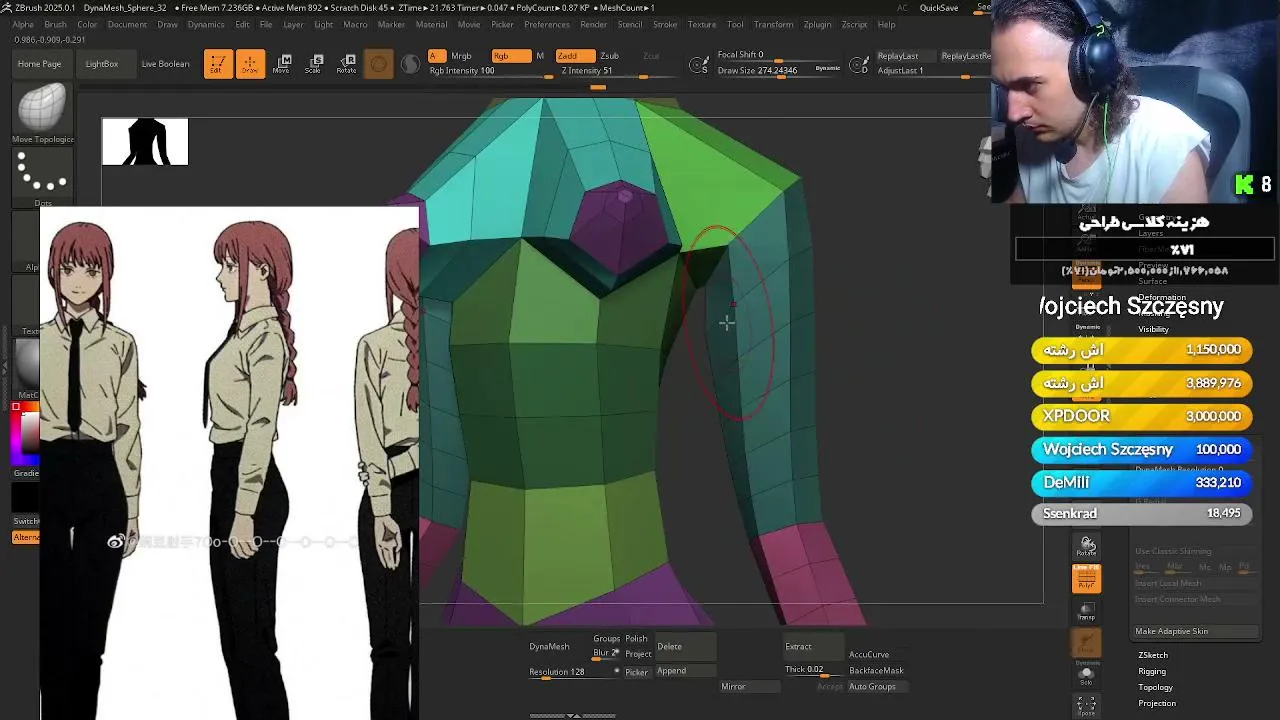Open the Alpha menu
Image resolution: width=1280 pixels, height=720 pixels.
pyautogui.click(x=22, y=24)
